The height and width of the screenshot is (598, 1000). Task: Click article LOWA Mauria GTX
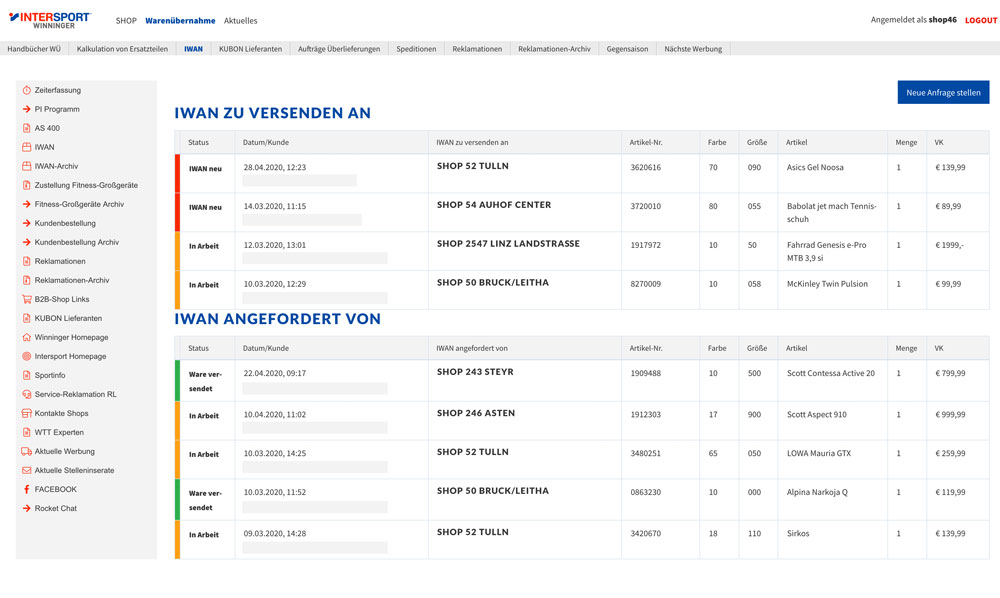(819, 453)
